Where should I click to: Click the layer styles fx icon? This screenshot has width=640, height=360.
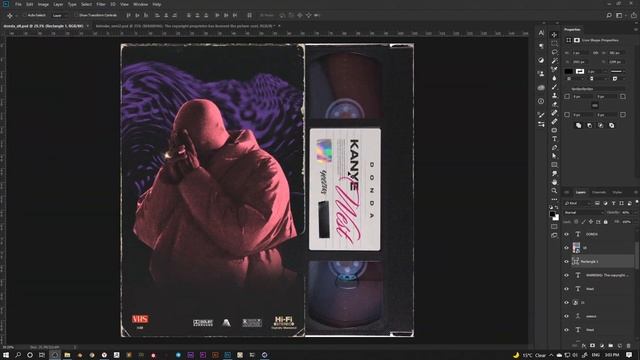point(584,346)
